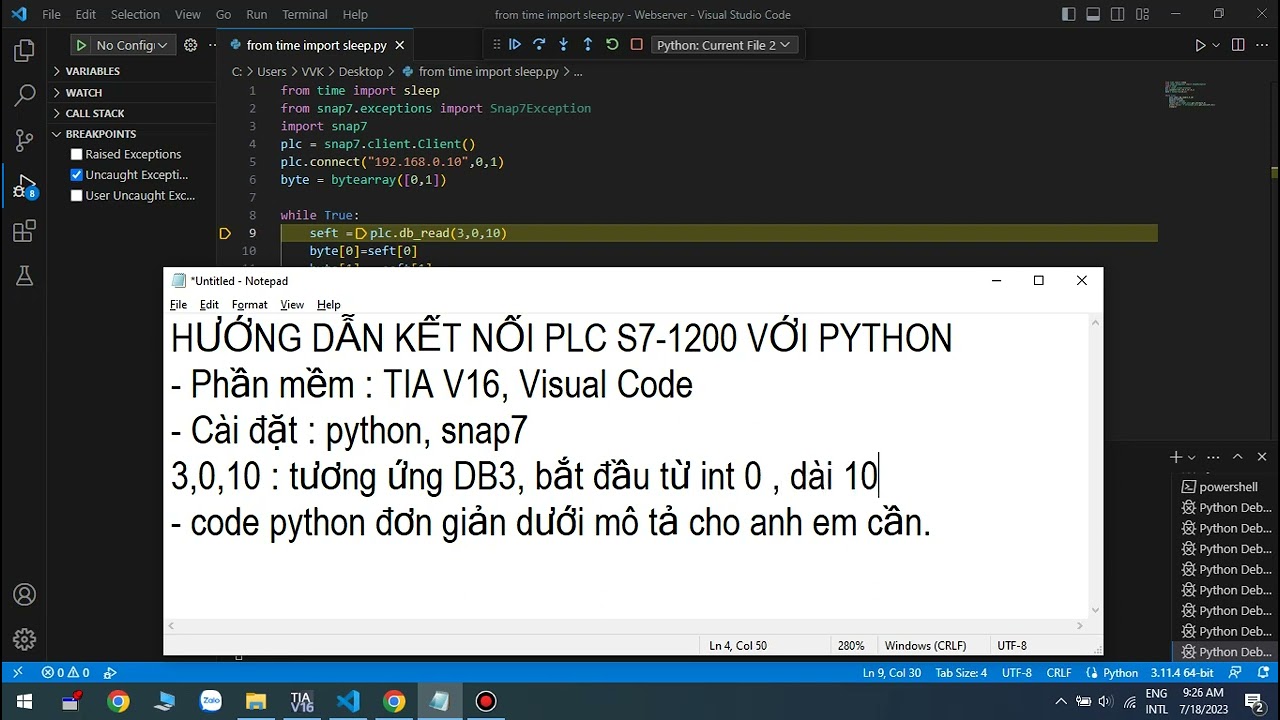Open terminal panel ellipsis menu
1280x720 pixels.
click(1214, 457)
